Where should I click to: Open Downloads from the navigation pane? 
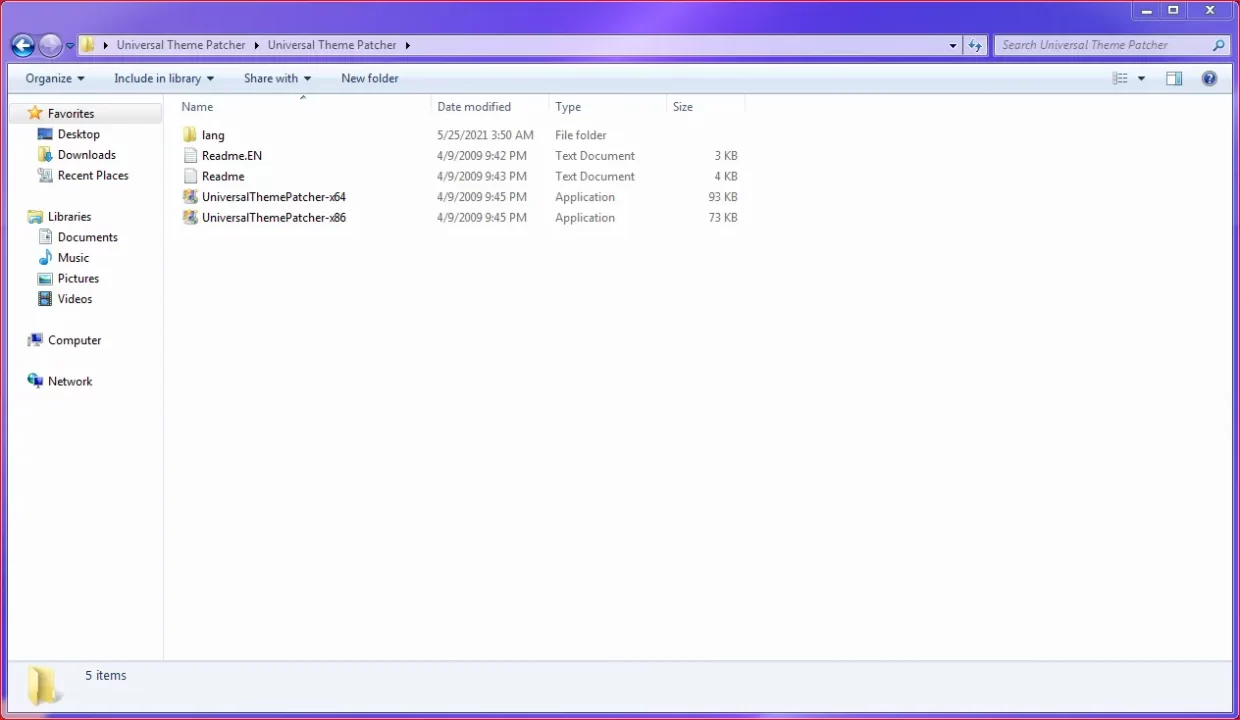point(87,155)
